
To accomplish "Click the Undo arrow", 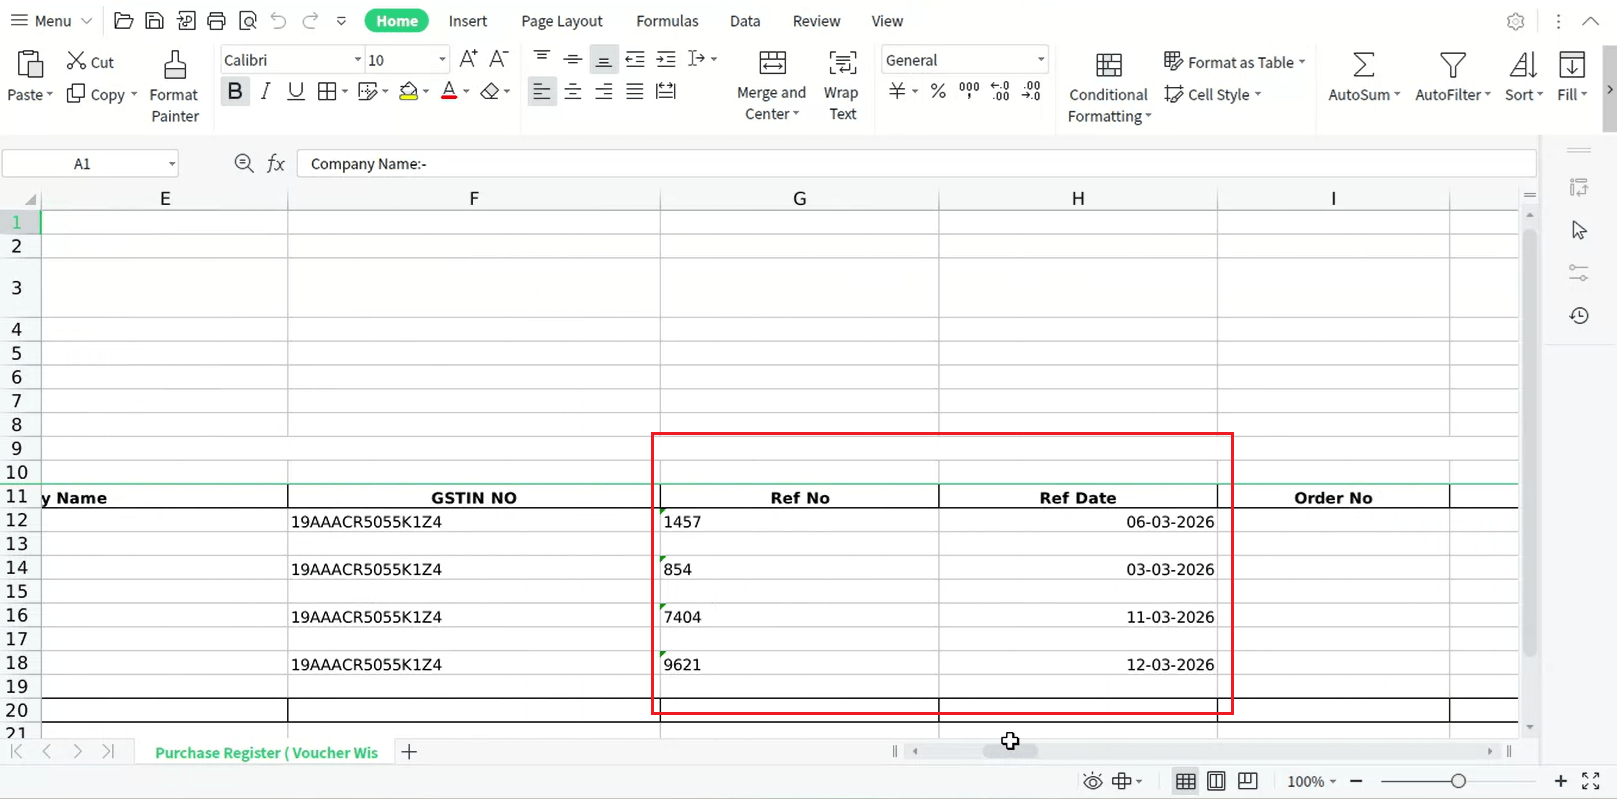I will [279, 21].
